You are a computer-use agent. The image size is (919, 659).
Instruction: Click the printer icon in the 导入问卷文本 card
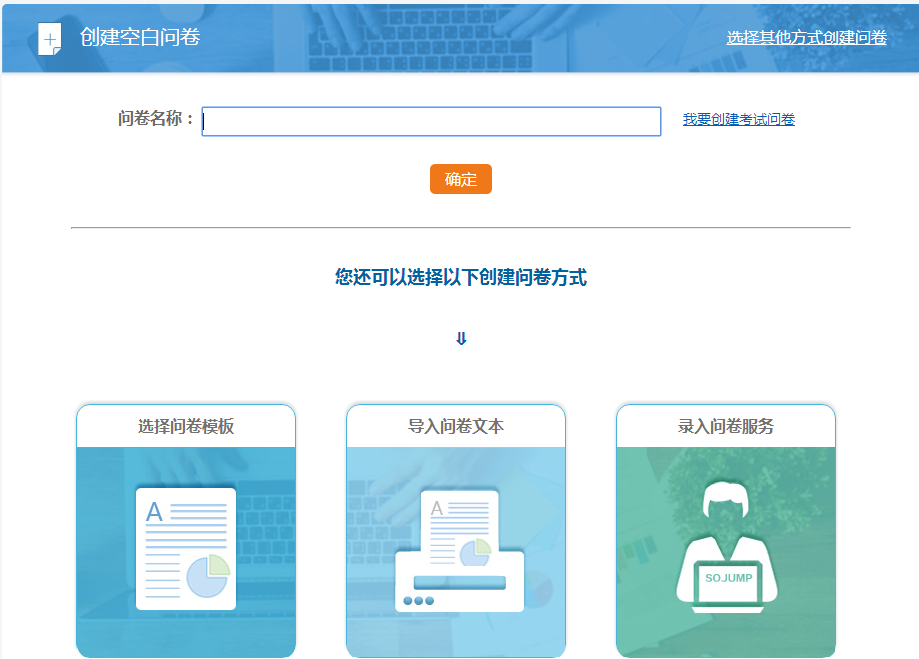(x=461, y=587)
